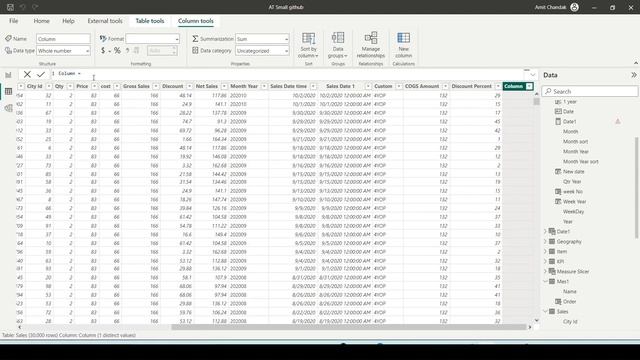Screen dimensions: 640x360
Task: Click the Name input field
Action: [63, 39]
